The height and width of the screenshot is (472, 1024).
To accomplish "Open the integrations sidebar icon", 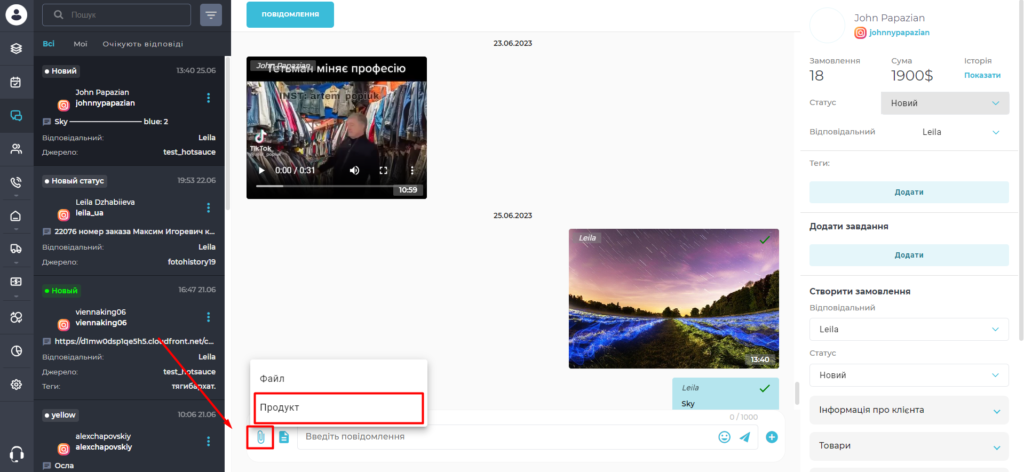I will point(16,317).
